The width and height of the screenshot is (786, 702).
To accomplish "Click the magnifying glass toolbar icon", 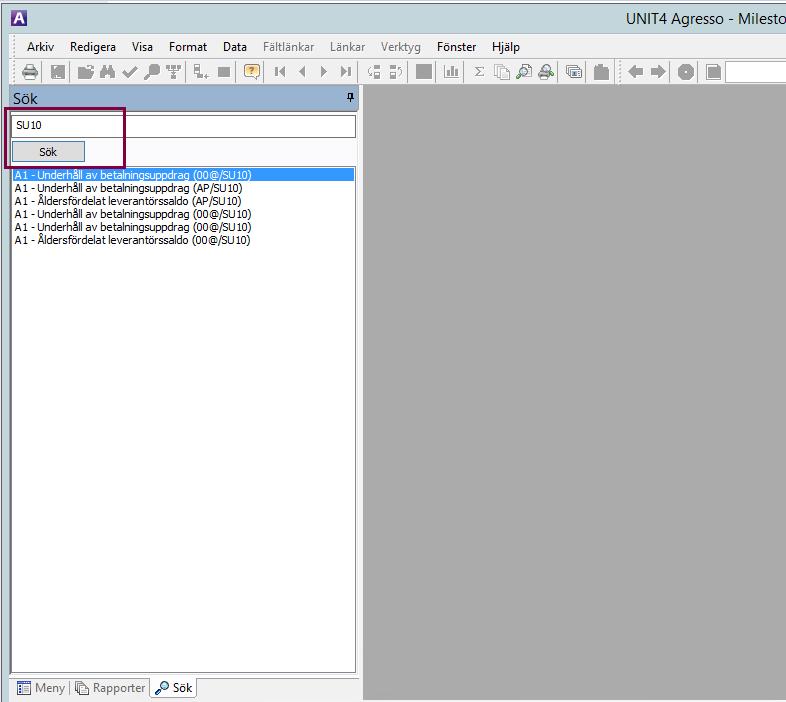I will [151, 72].
